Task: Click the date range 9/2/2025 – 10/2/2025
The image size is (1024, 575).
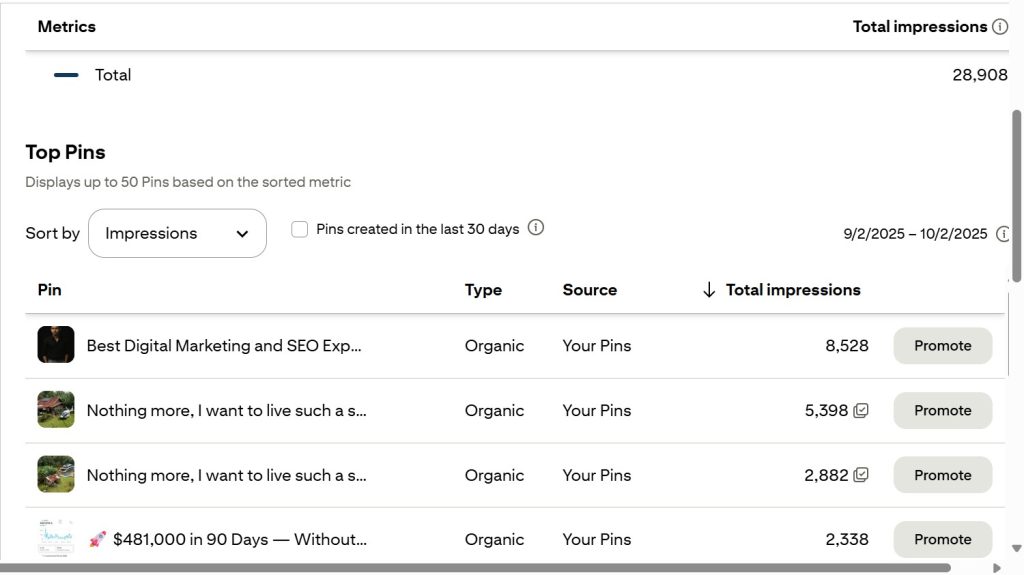Action: coord(915,234)
